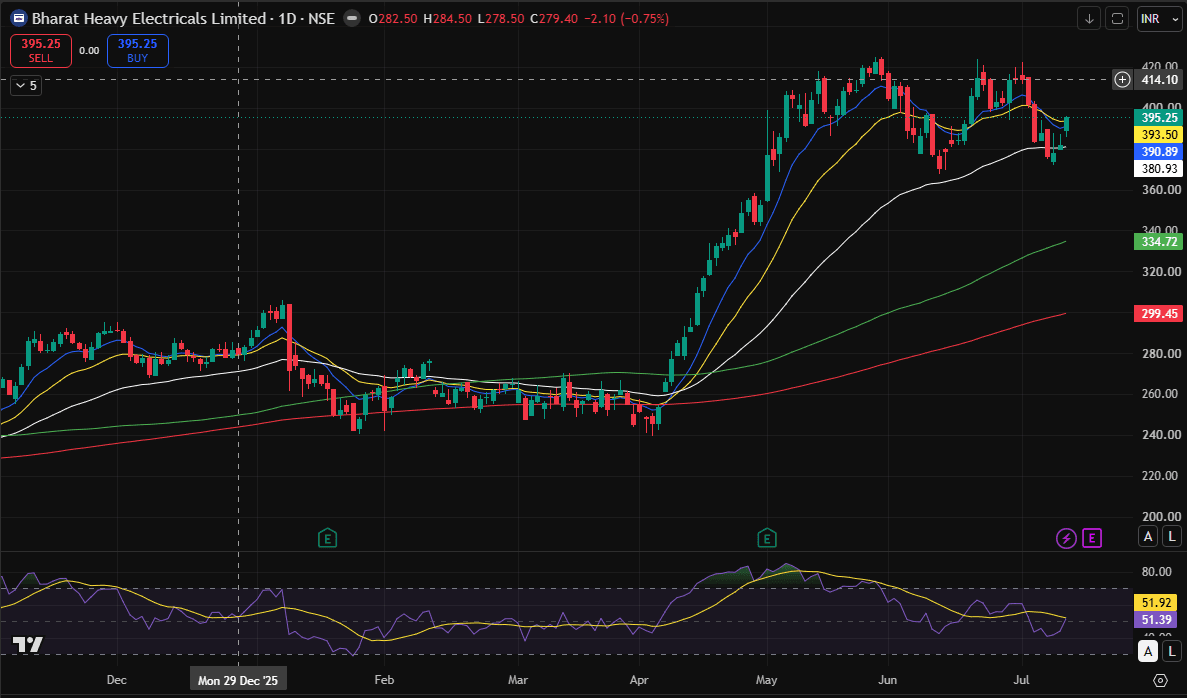This screenshot has width=1187, height=698.
Task: Collapse the indicator legend showing 5
Action: [26, 86]
